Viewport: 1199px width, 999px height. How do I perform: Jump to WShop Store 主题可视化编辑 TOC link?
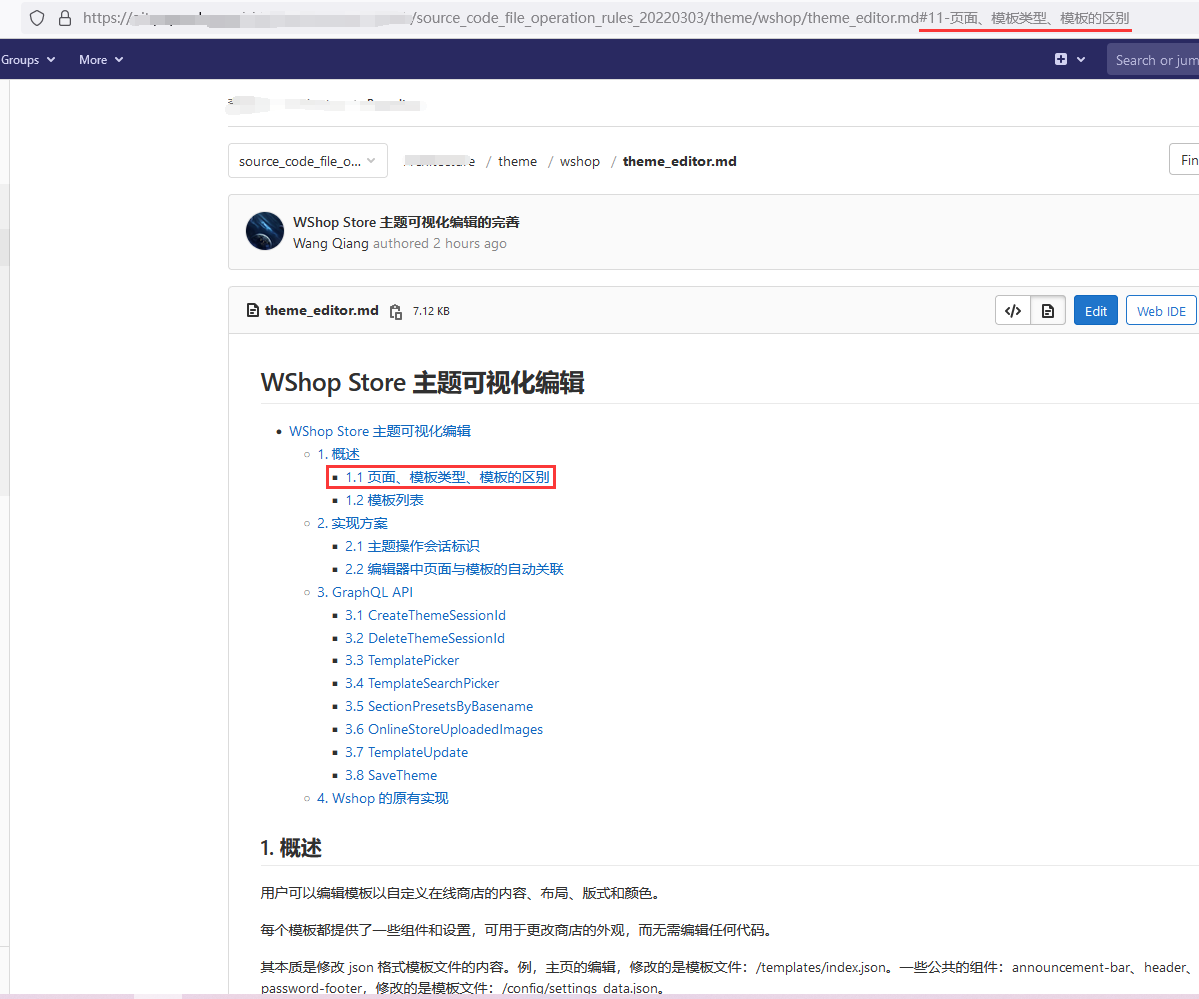pos(379,431)
